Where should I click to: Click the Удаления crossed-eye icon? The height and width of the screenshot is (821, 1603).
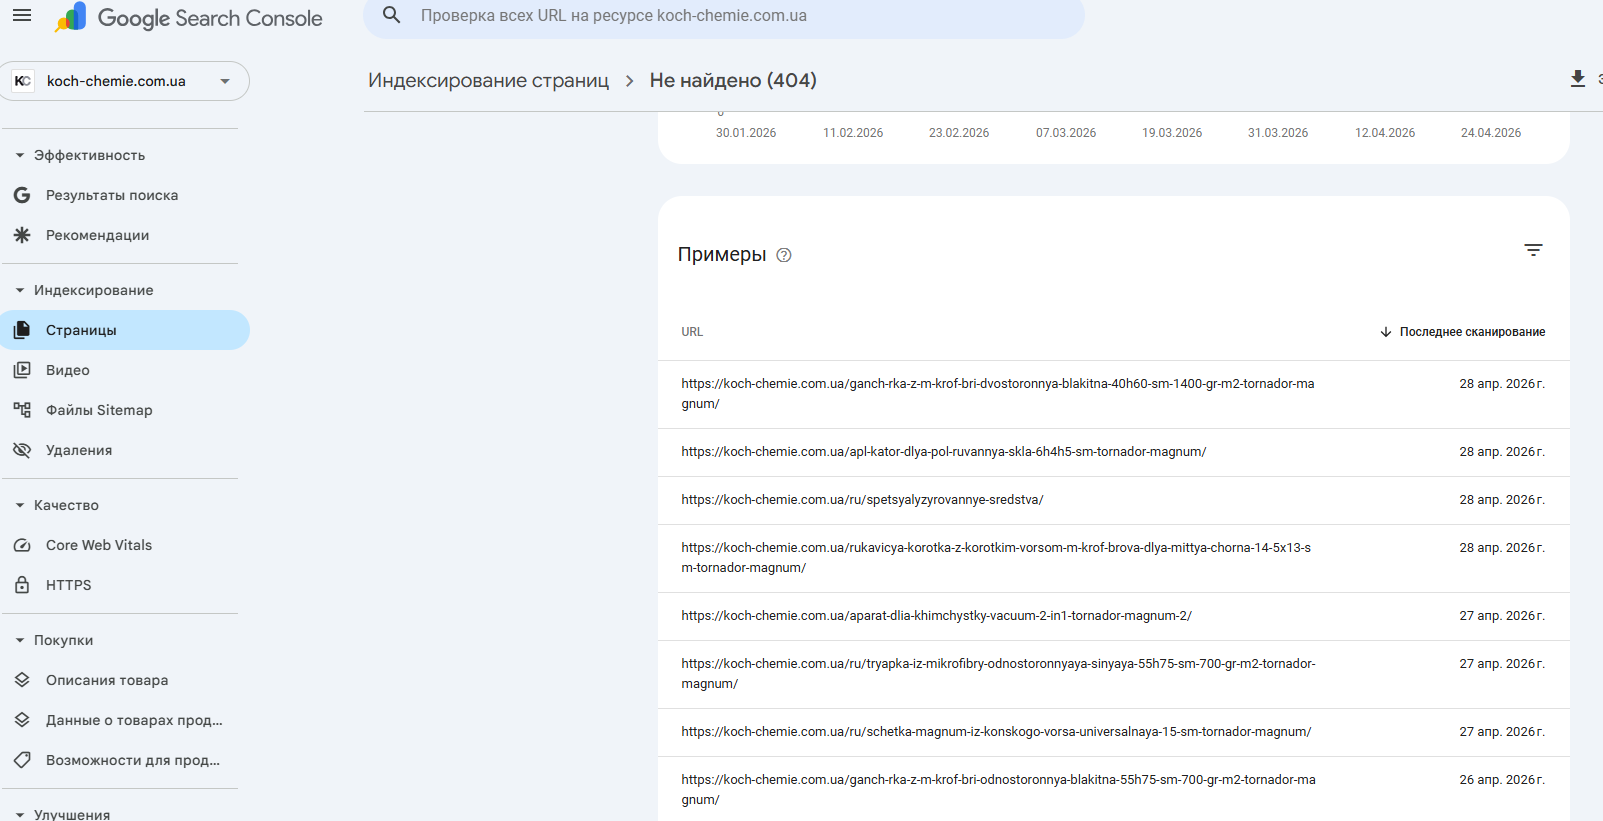point(22,450)
